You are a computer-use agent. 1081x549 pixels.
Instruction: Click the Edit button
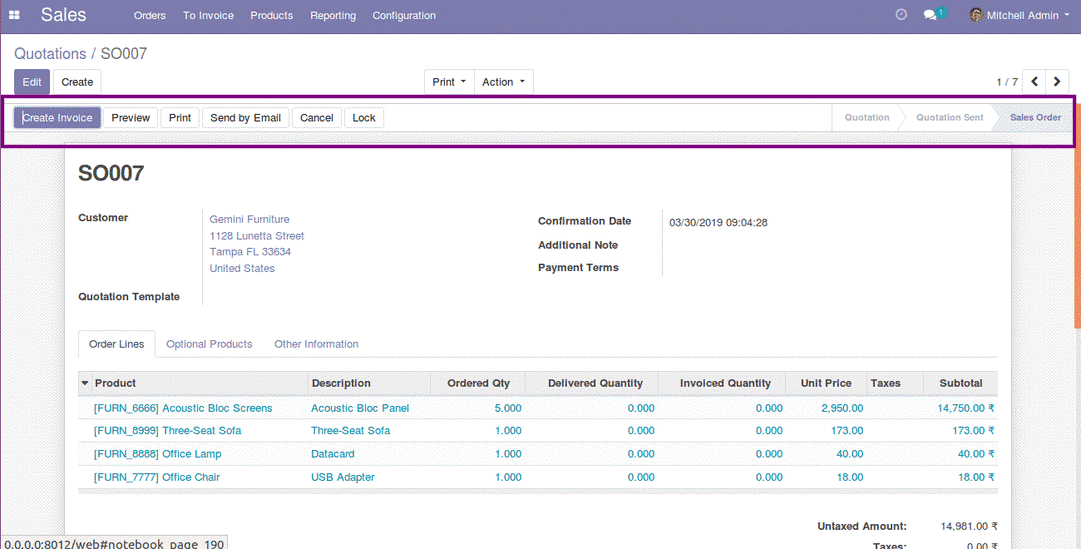point(32,82)
